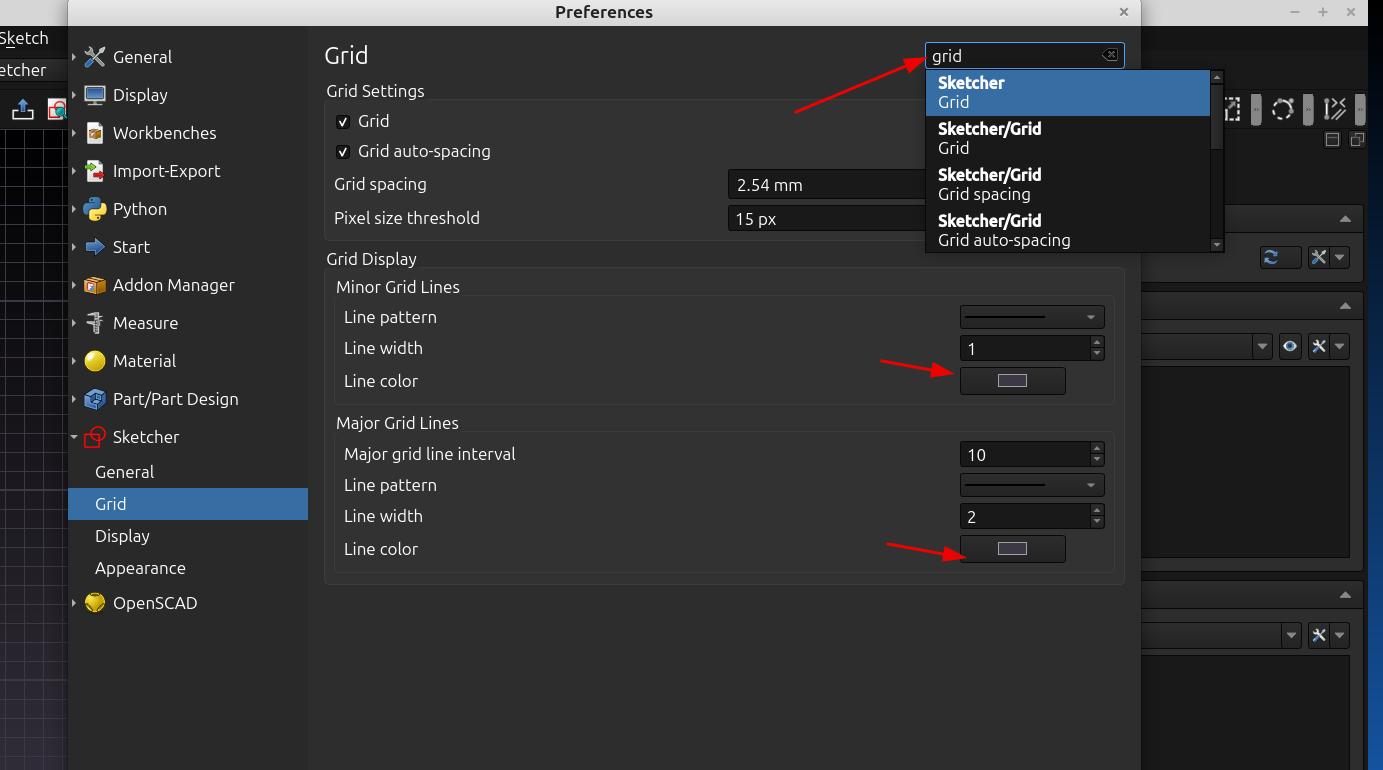Open Major Grid Lines line pattern dropdown
Viewport: 1383px width, 770px height.
[1032, 485]
